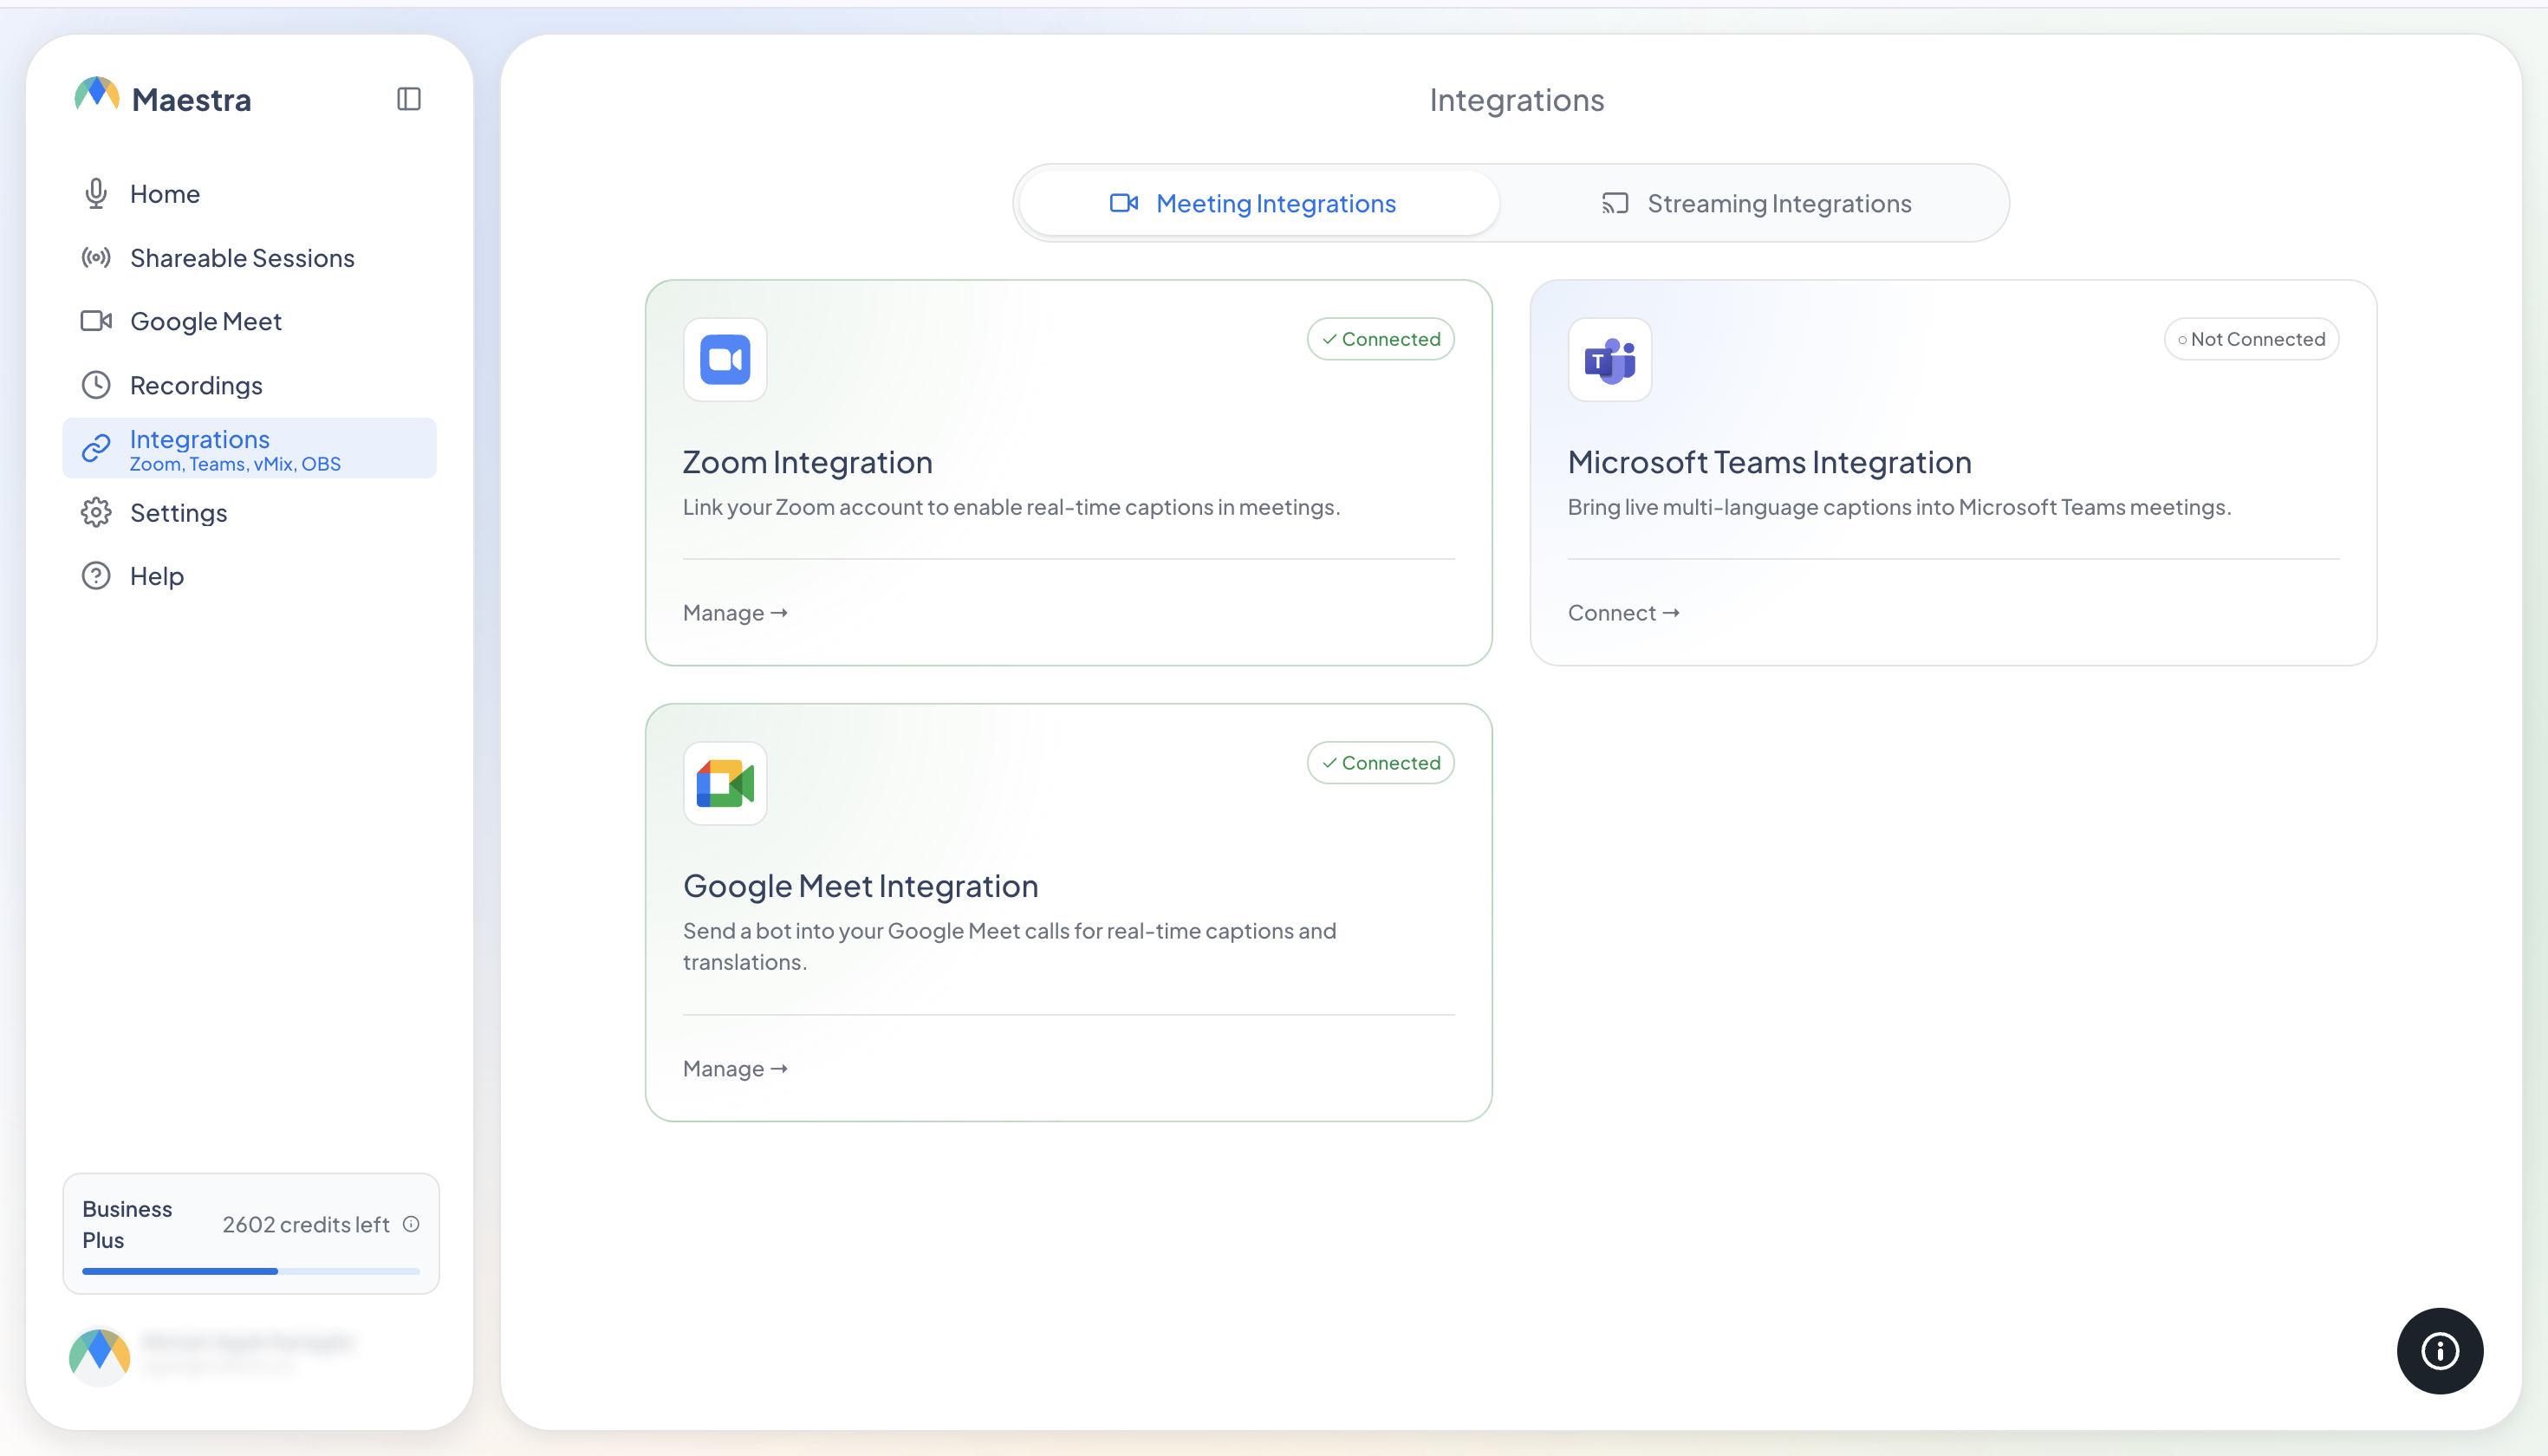The height and width of the screenshot is (1456, 2548).
Task: Click Manage on Google Meet Integration card
Action: [x=735, y=1069]
